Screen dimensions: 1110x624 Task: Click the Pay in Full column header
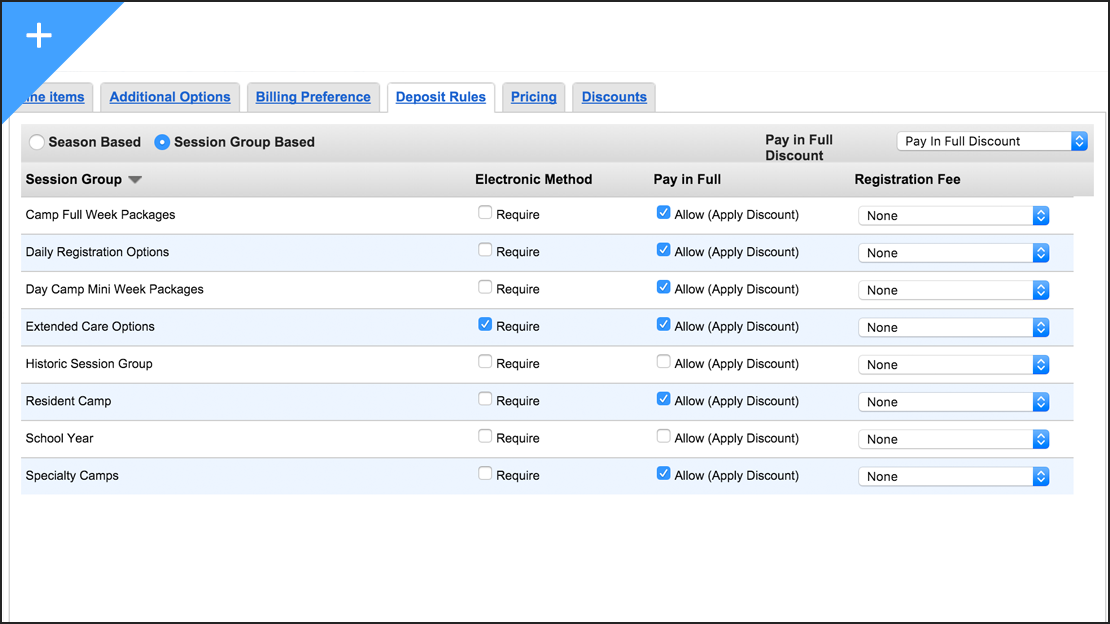[x=687, y=180]
